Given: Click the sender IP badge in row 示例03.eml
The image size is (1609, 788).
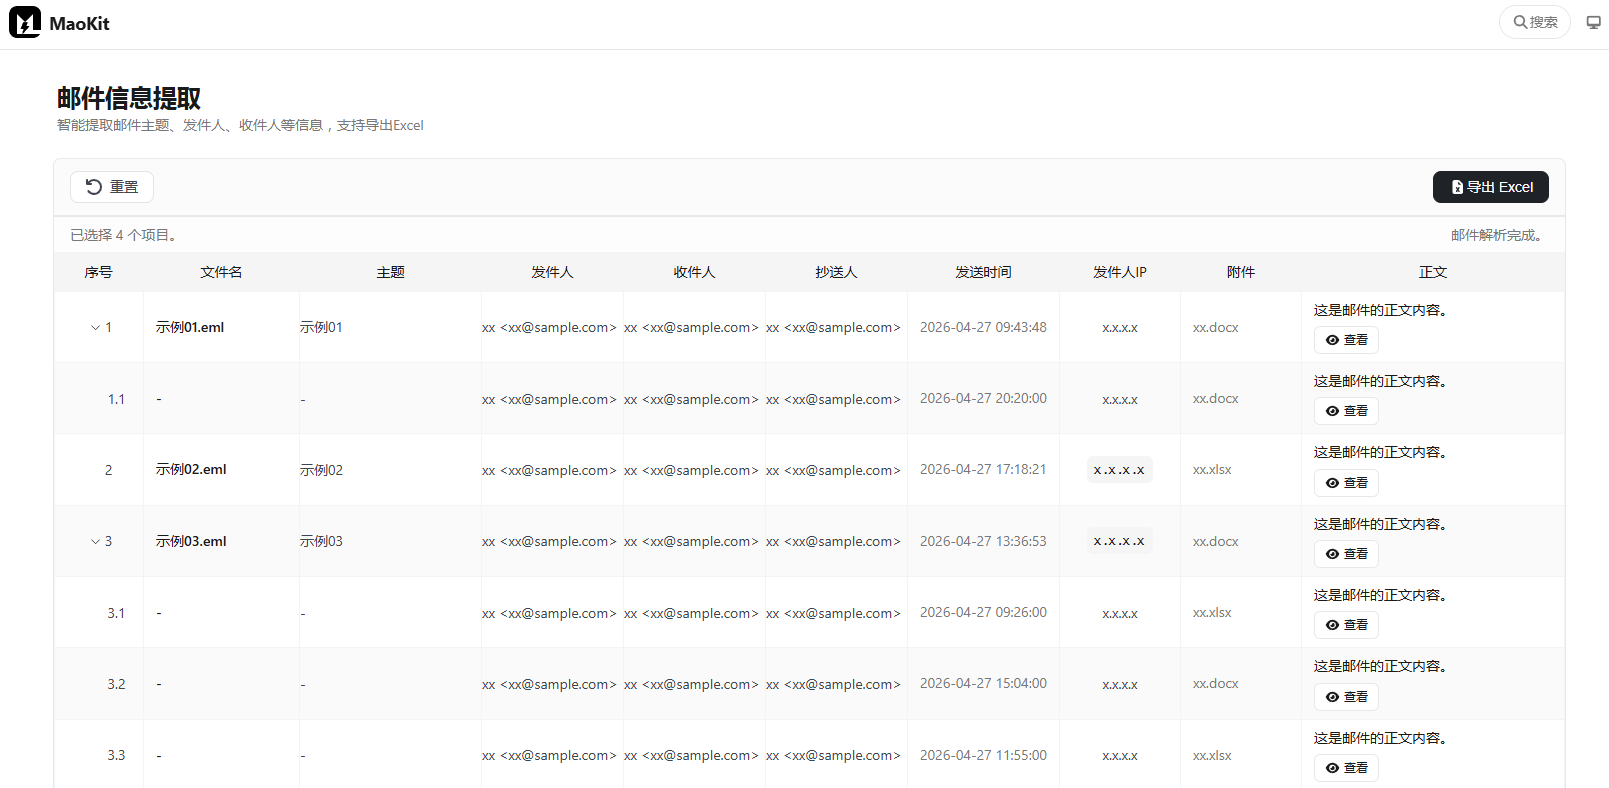Looking at the screenshot, I should click(x=1120, y=541).
